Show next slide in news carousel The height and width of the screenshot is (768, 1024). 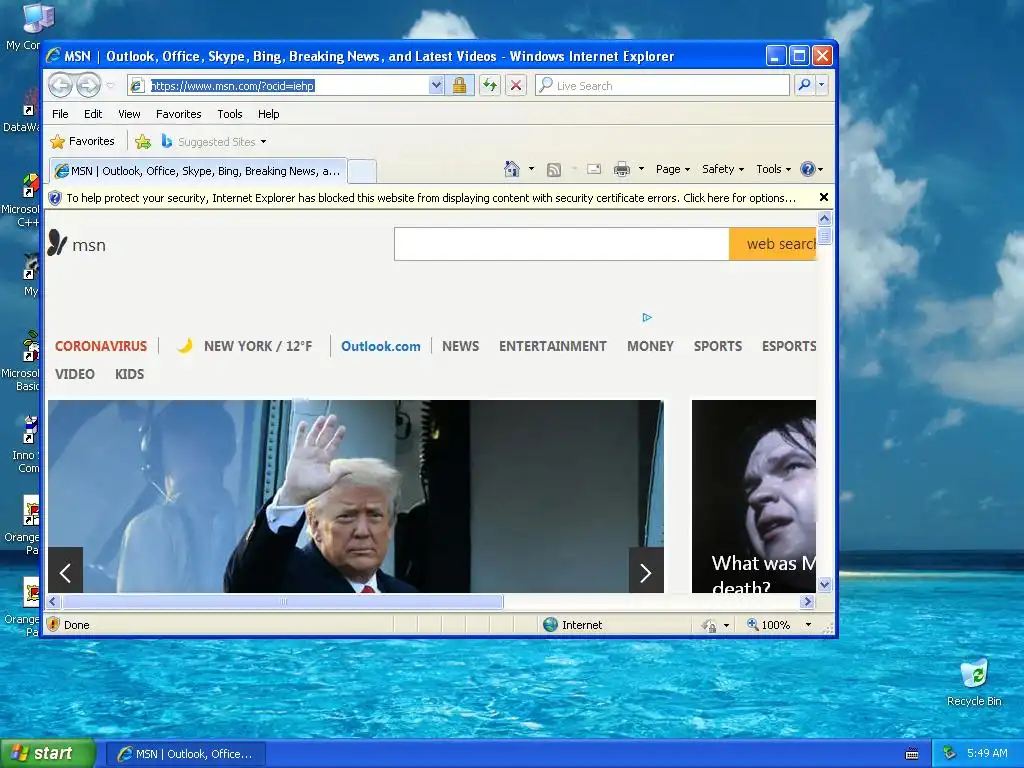[x=646, y=571]
